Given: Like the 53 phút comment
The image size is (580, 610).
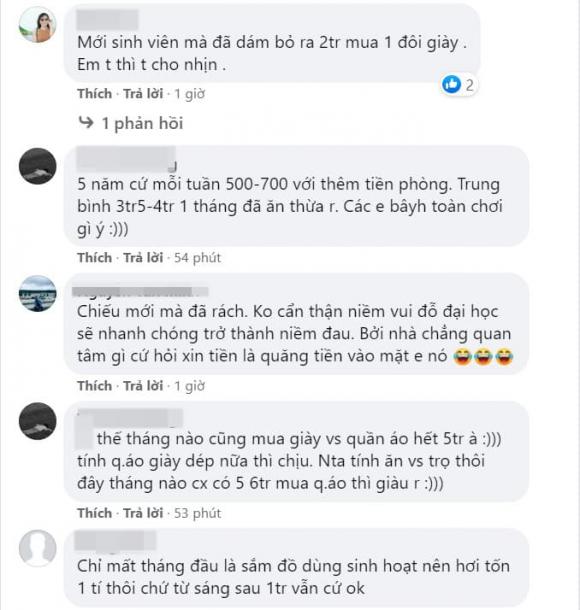Looking at the screenshot, I should (95, 513).
